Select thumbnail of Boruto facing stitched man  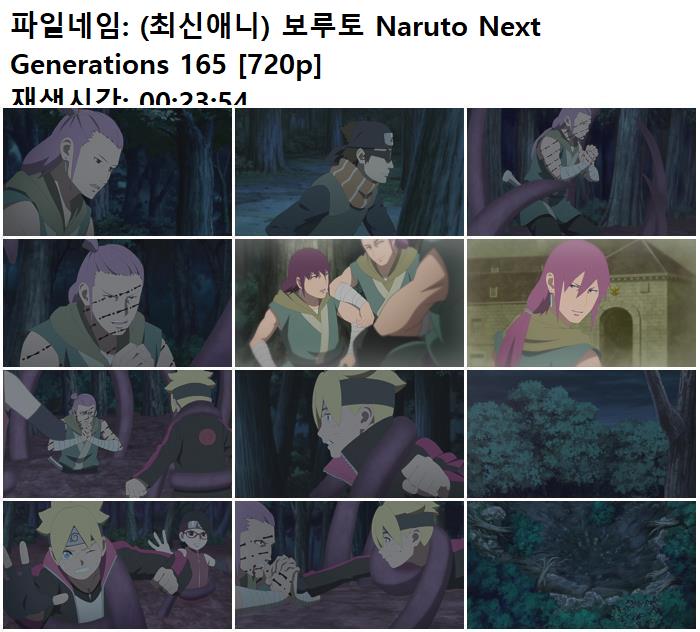[x=350, y=565]
